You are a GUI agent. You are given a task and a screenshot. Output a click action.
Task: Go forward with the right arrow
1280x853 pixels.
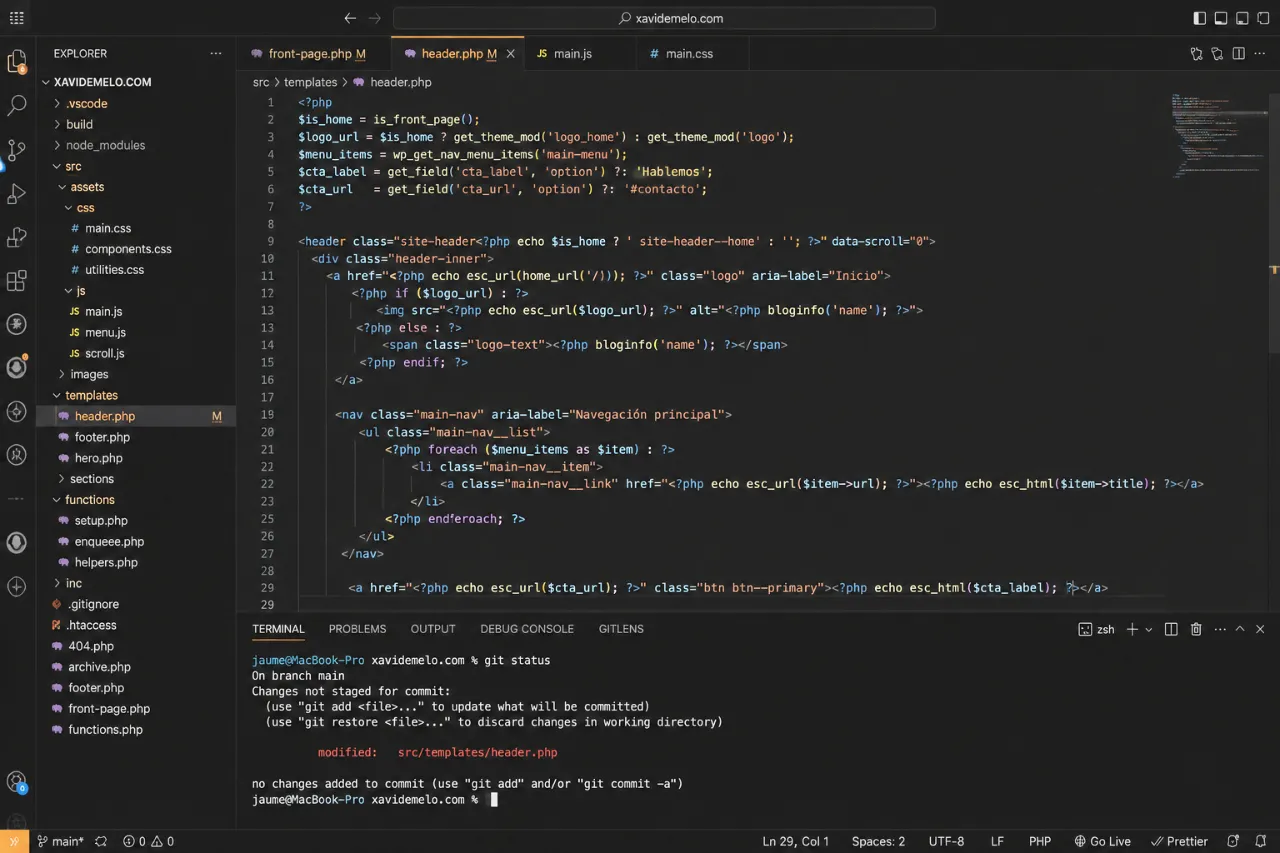[375, 18]
